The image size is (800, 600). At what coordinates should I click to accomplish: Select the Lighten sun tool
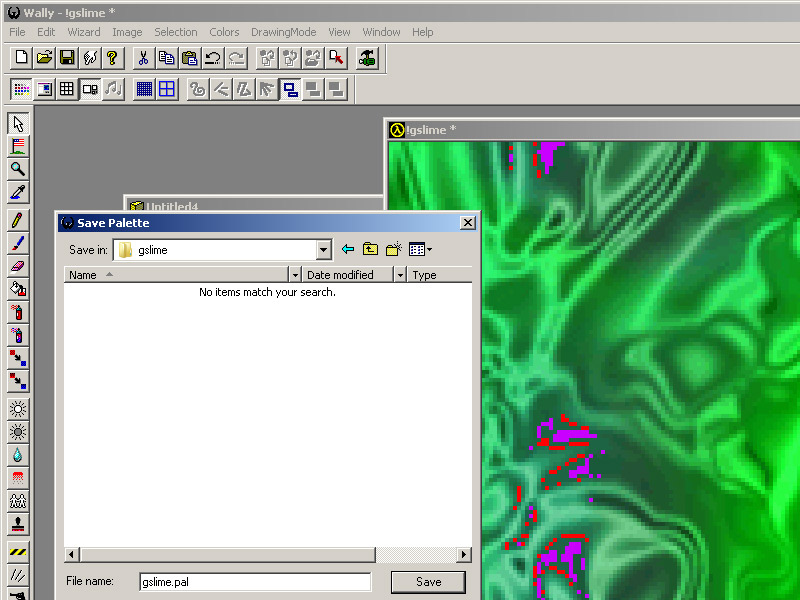pyautogui.click(x=18, y=409)
